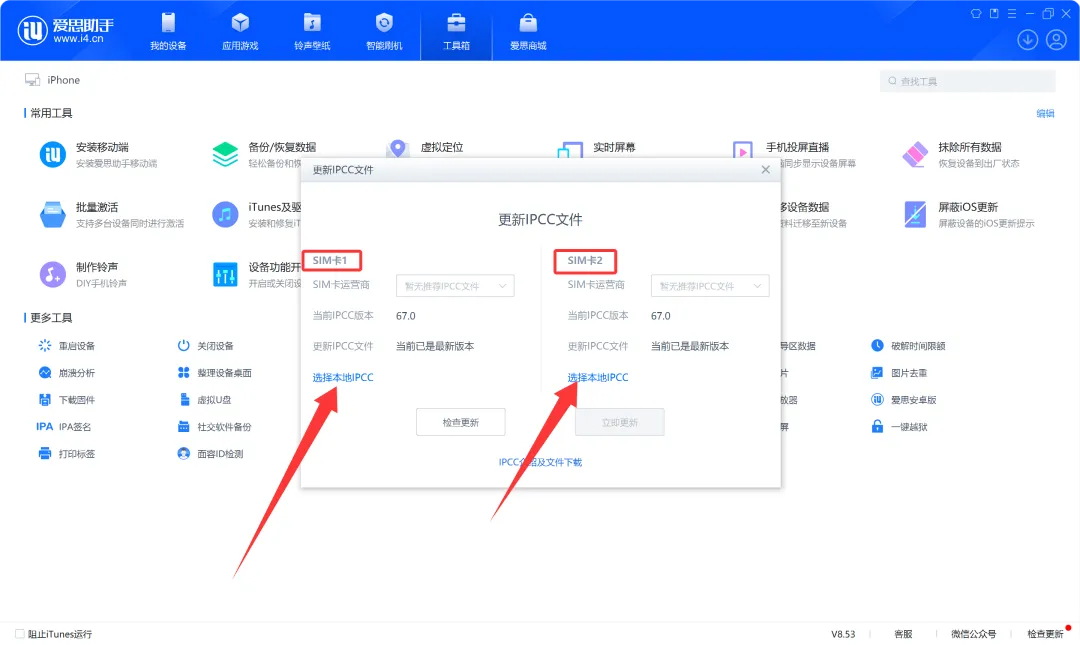Open the IPCC介绍及文件下载 link

pyautogui.click(x=541, y=462)
